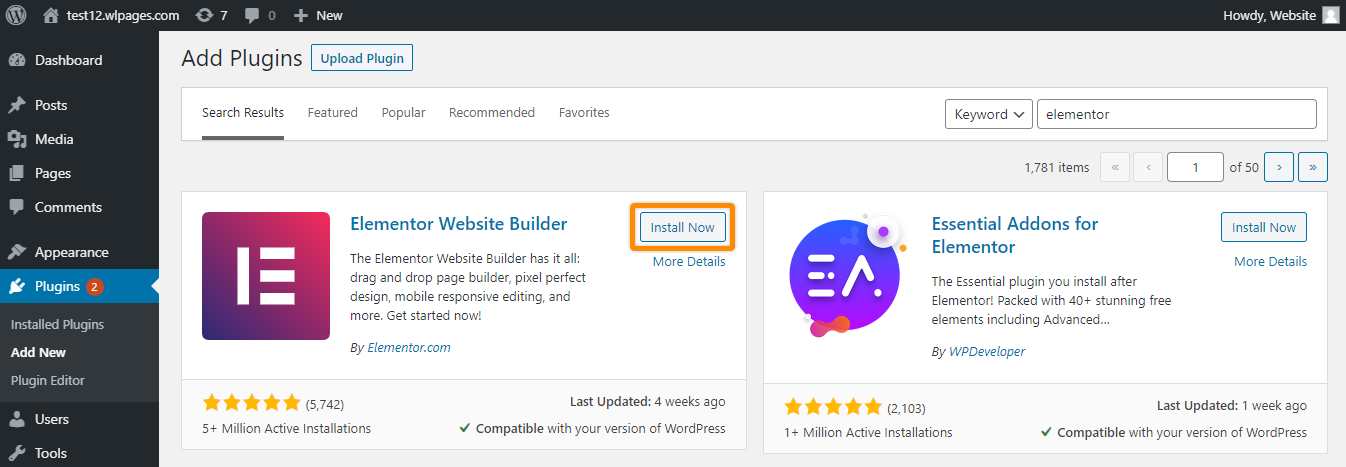Install Essential Addons for Elementor now

[x=1264, y=227]
